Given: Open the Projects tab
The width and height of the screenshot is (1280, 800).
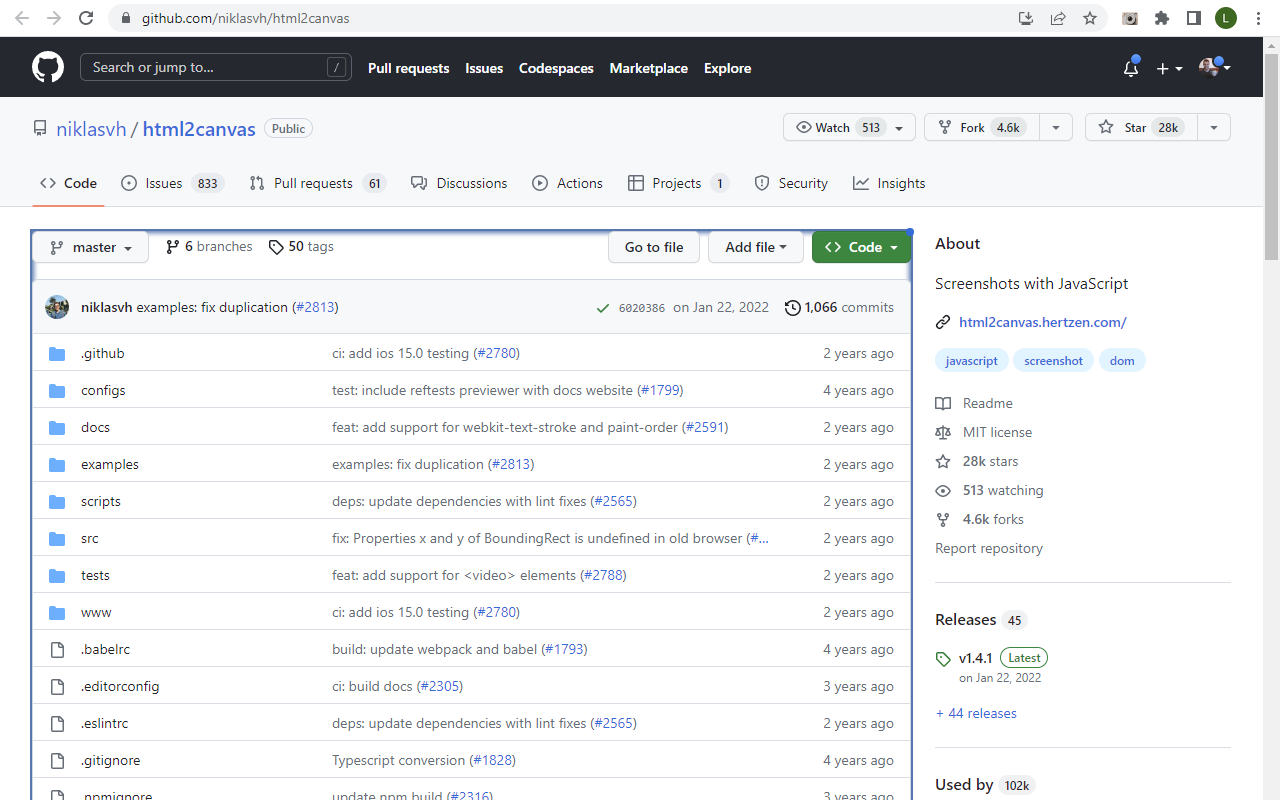Looking at the screenshot, I should pos(678,183).
